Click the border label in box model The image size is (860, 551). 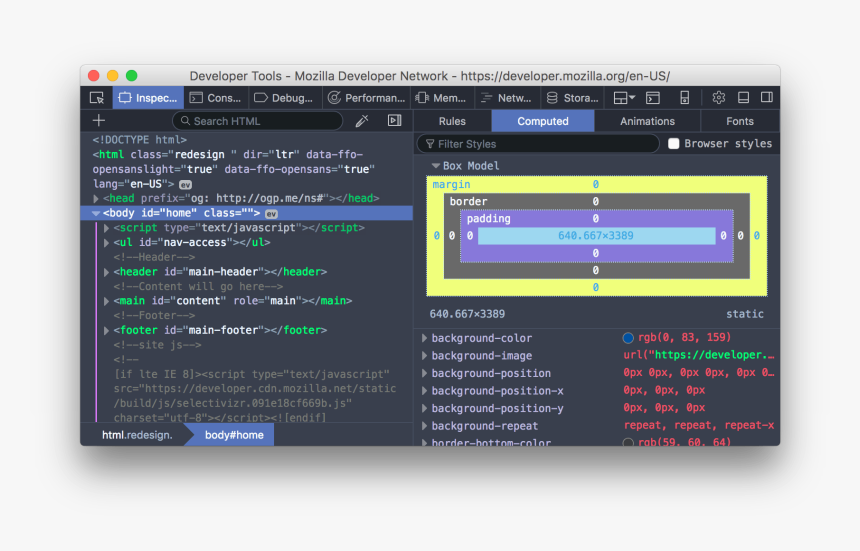(468, 202)
